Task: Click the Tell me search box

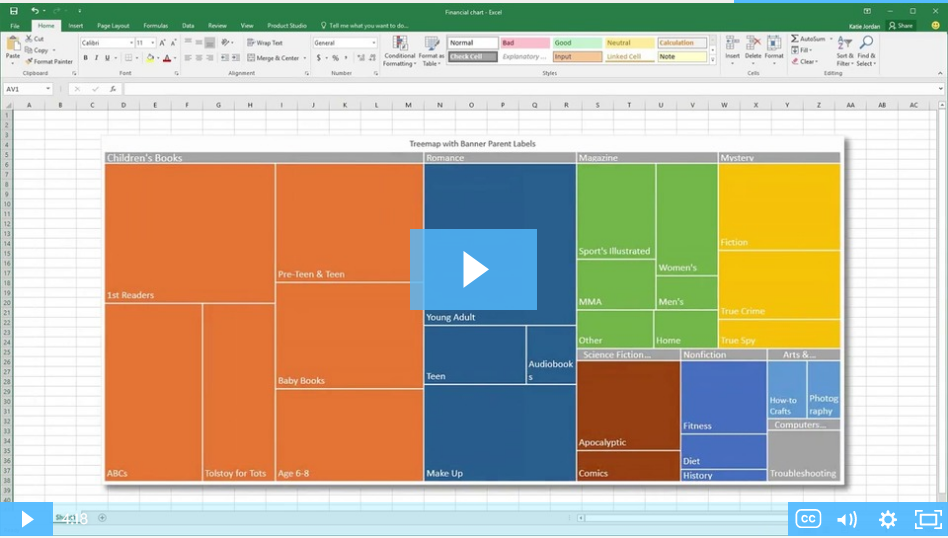Action: tap(366, 25)
